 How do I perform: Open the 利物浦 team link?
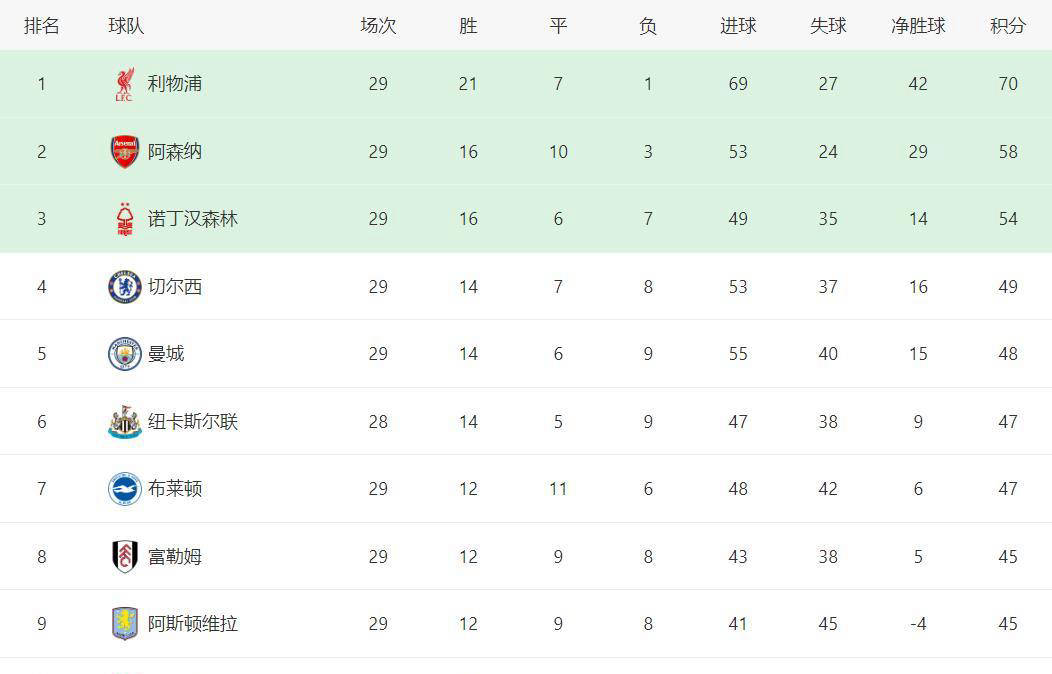pyautogui.click(x=175, y=84)
